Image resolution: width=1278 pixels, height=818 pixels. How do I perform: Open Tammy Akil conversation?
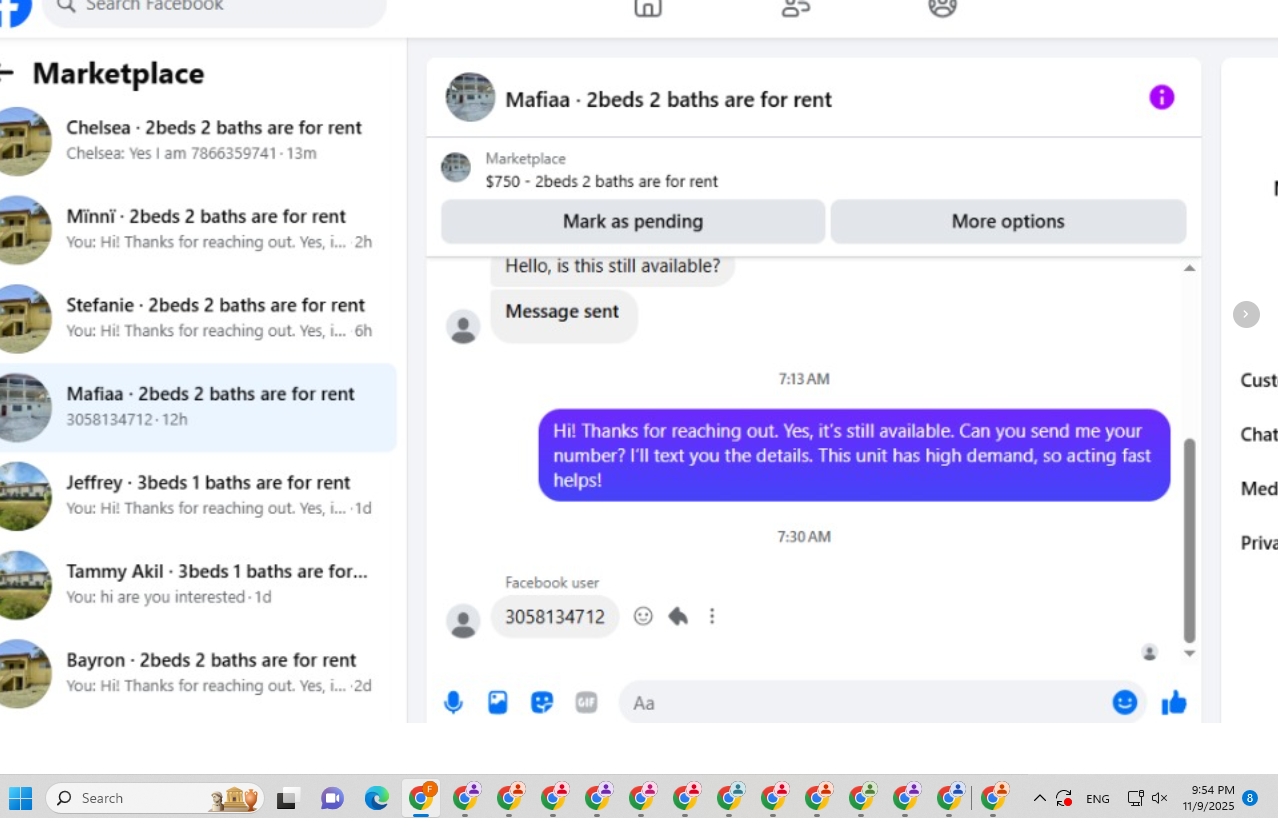click(198, 584)
